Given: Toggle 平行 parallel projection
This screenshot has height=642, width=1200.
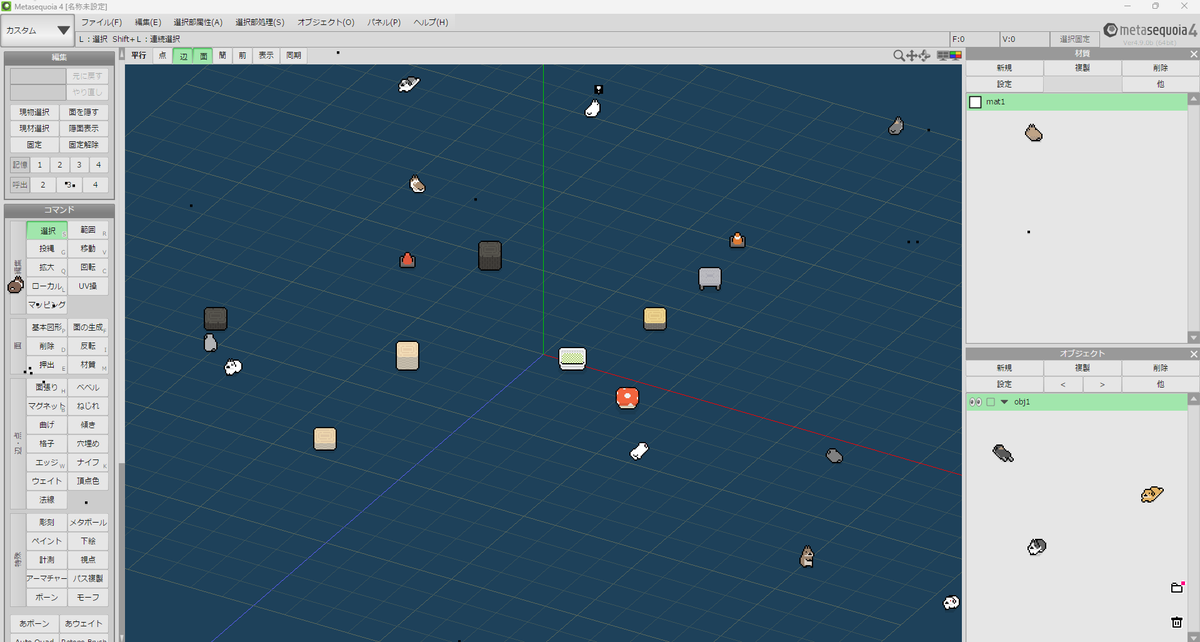Looking at the screenshot, I should click(x=139, y=56).
